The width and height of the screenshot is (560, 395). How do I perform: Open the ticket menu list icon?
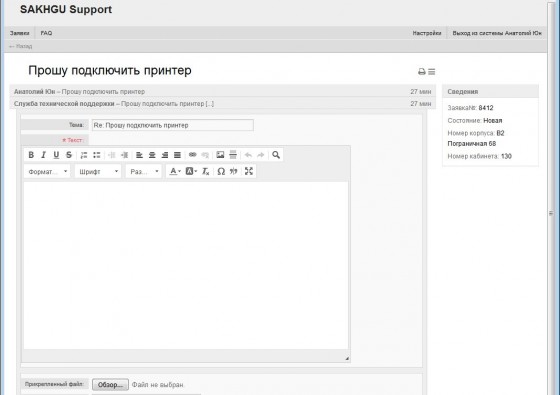432,72
